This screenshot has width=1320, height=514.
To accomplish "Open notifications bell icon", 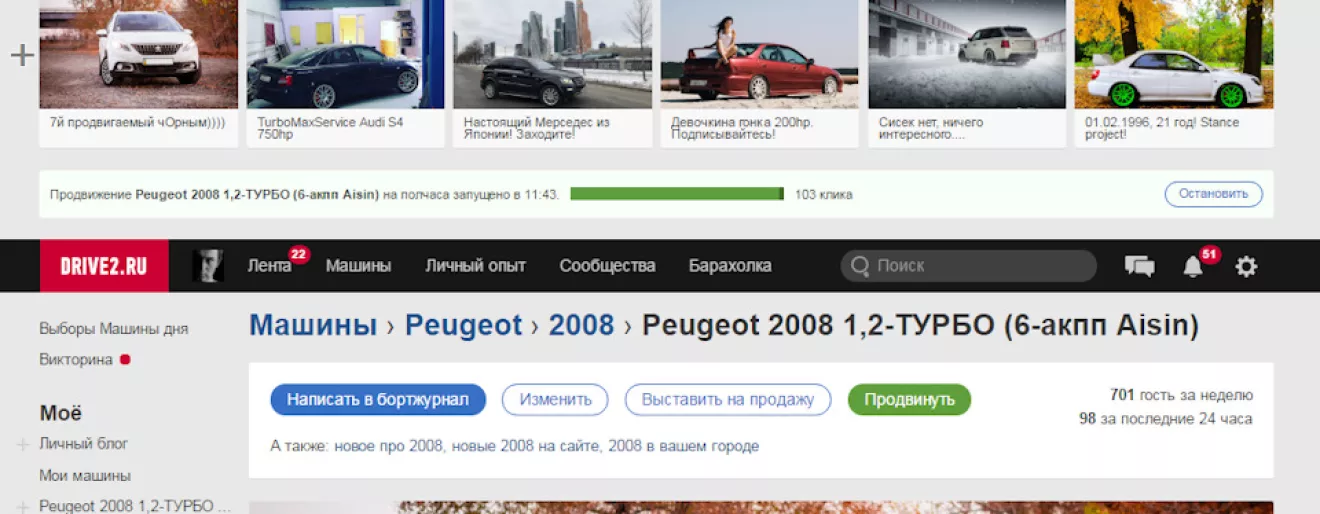I will 1192,267.
